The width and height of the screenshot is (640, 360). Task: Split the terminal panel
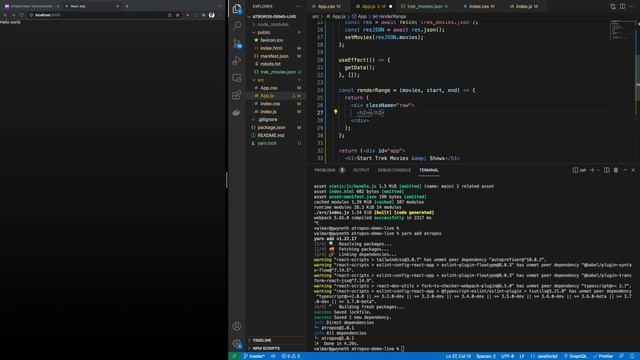[x=607, y=170]
